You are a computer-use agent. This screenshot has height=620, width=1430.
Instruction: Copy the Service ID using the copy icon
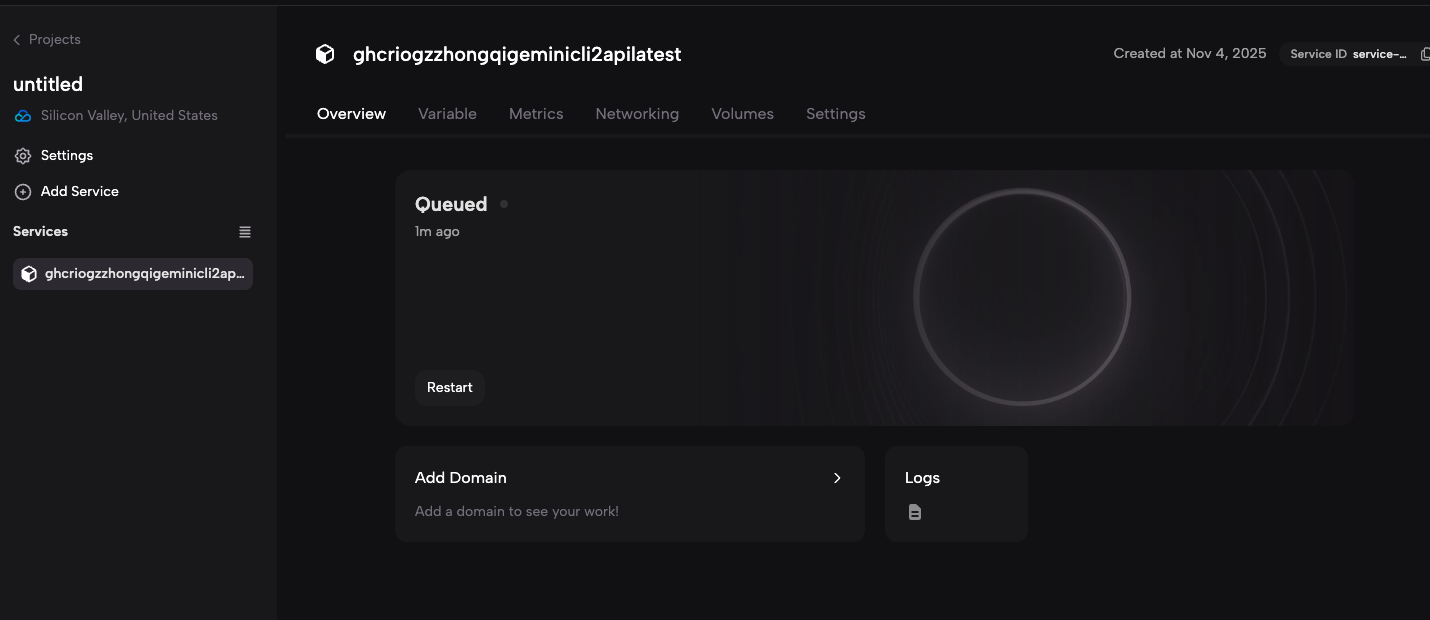pyautogui.click(x=1425, y=53)
